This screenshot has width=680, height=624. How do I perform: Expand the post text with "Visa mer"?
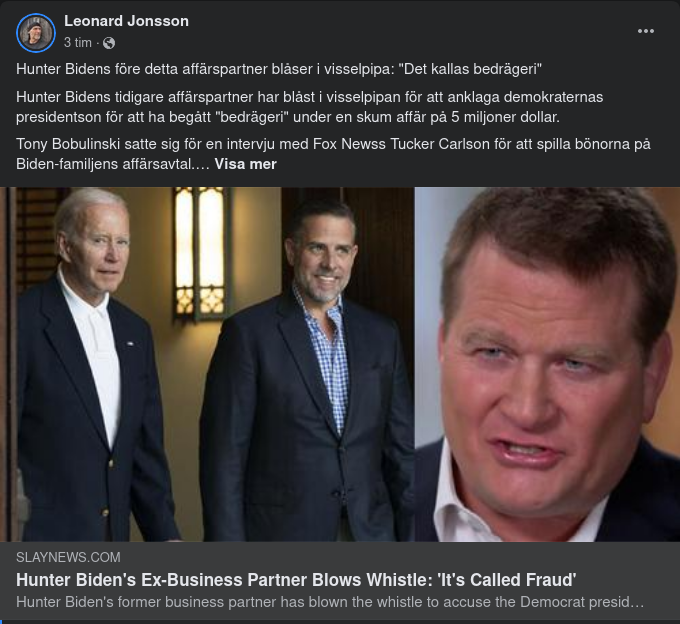[x=245, y=163]
